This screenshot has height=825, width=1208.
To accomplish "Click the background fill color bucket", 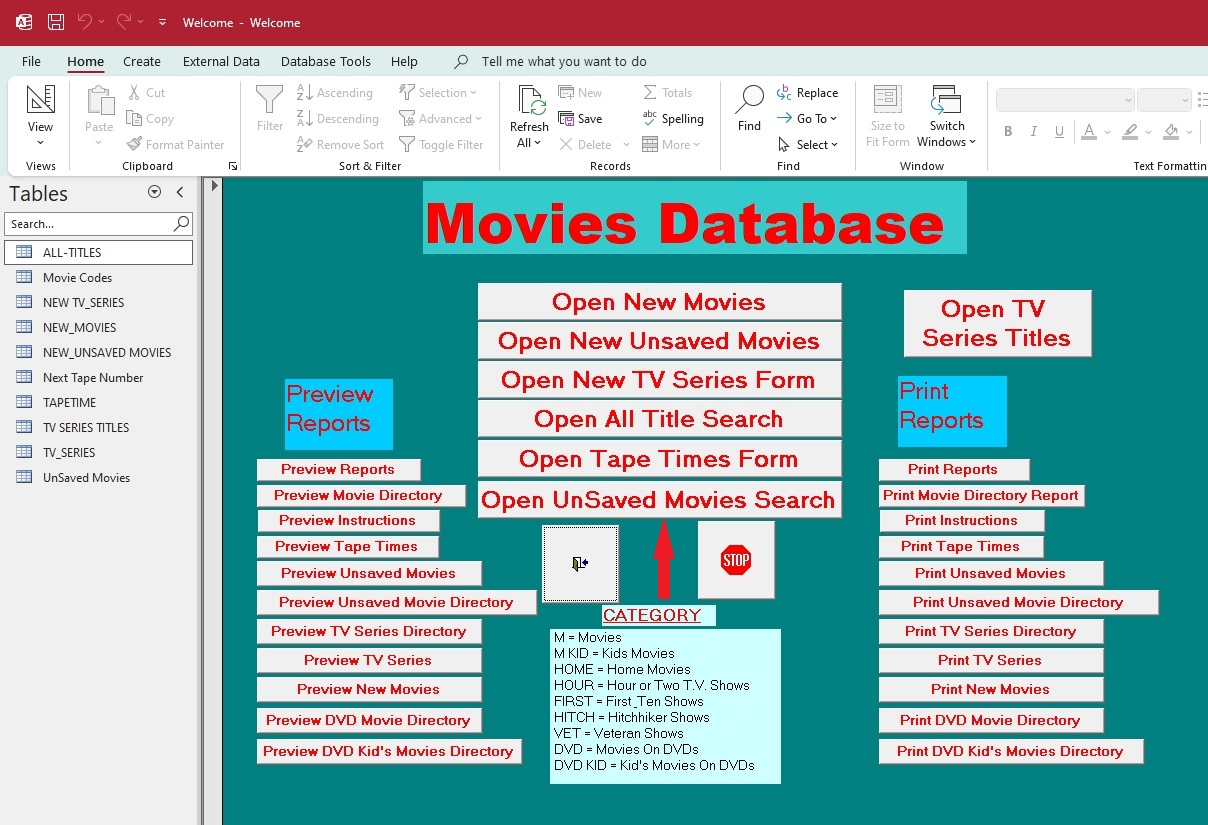I will click(1171, 131).
